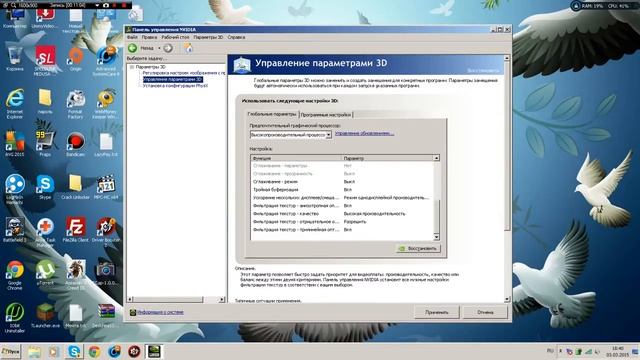The image size is (640, 360).
Task: Collapse the Параметры 3D tree node
Action: click(132, 67)
